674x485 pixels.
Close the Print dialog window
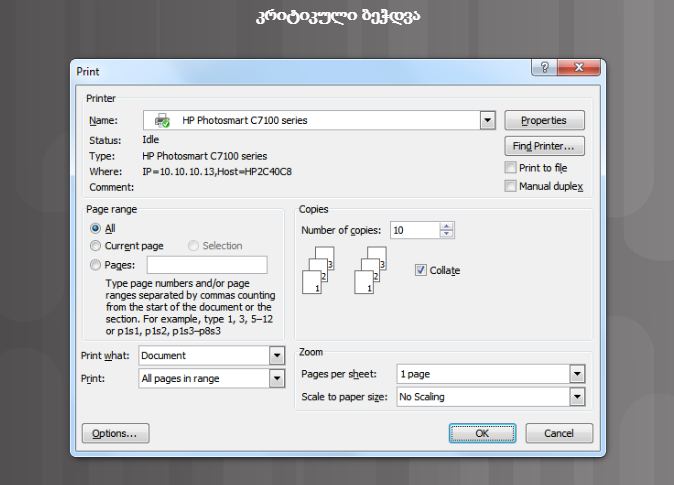pos(582,67)
